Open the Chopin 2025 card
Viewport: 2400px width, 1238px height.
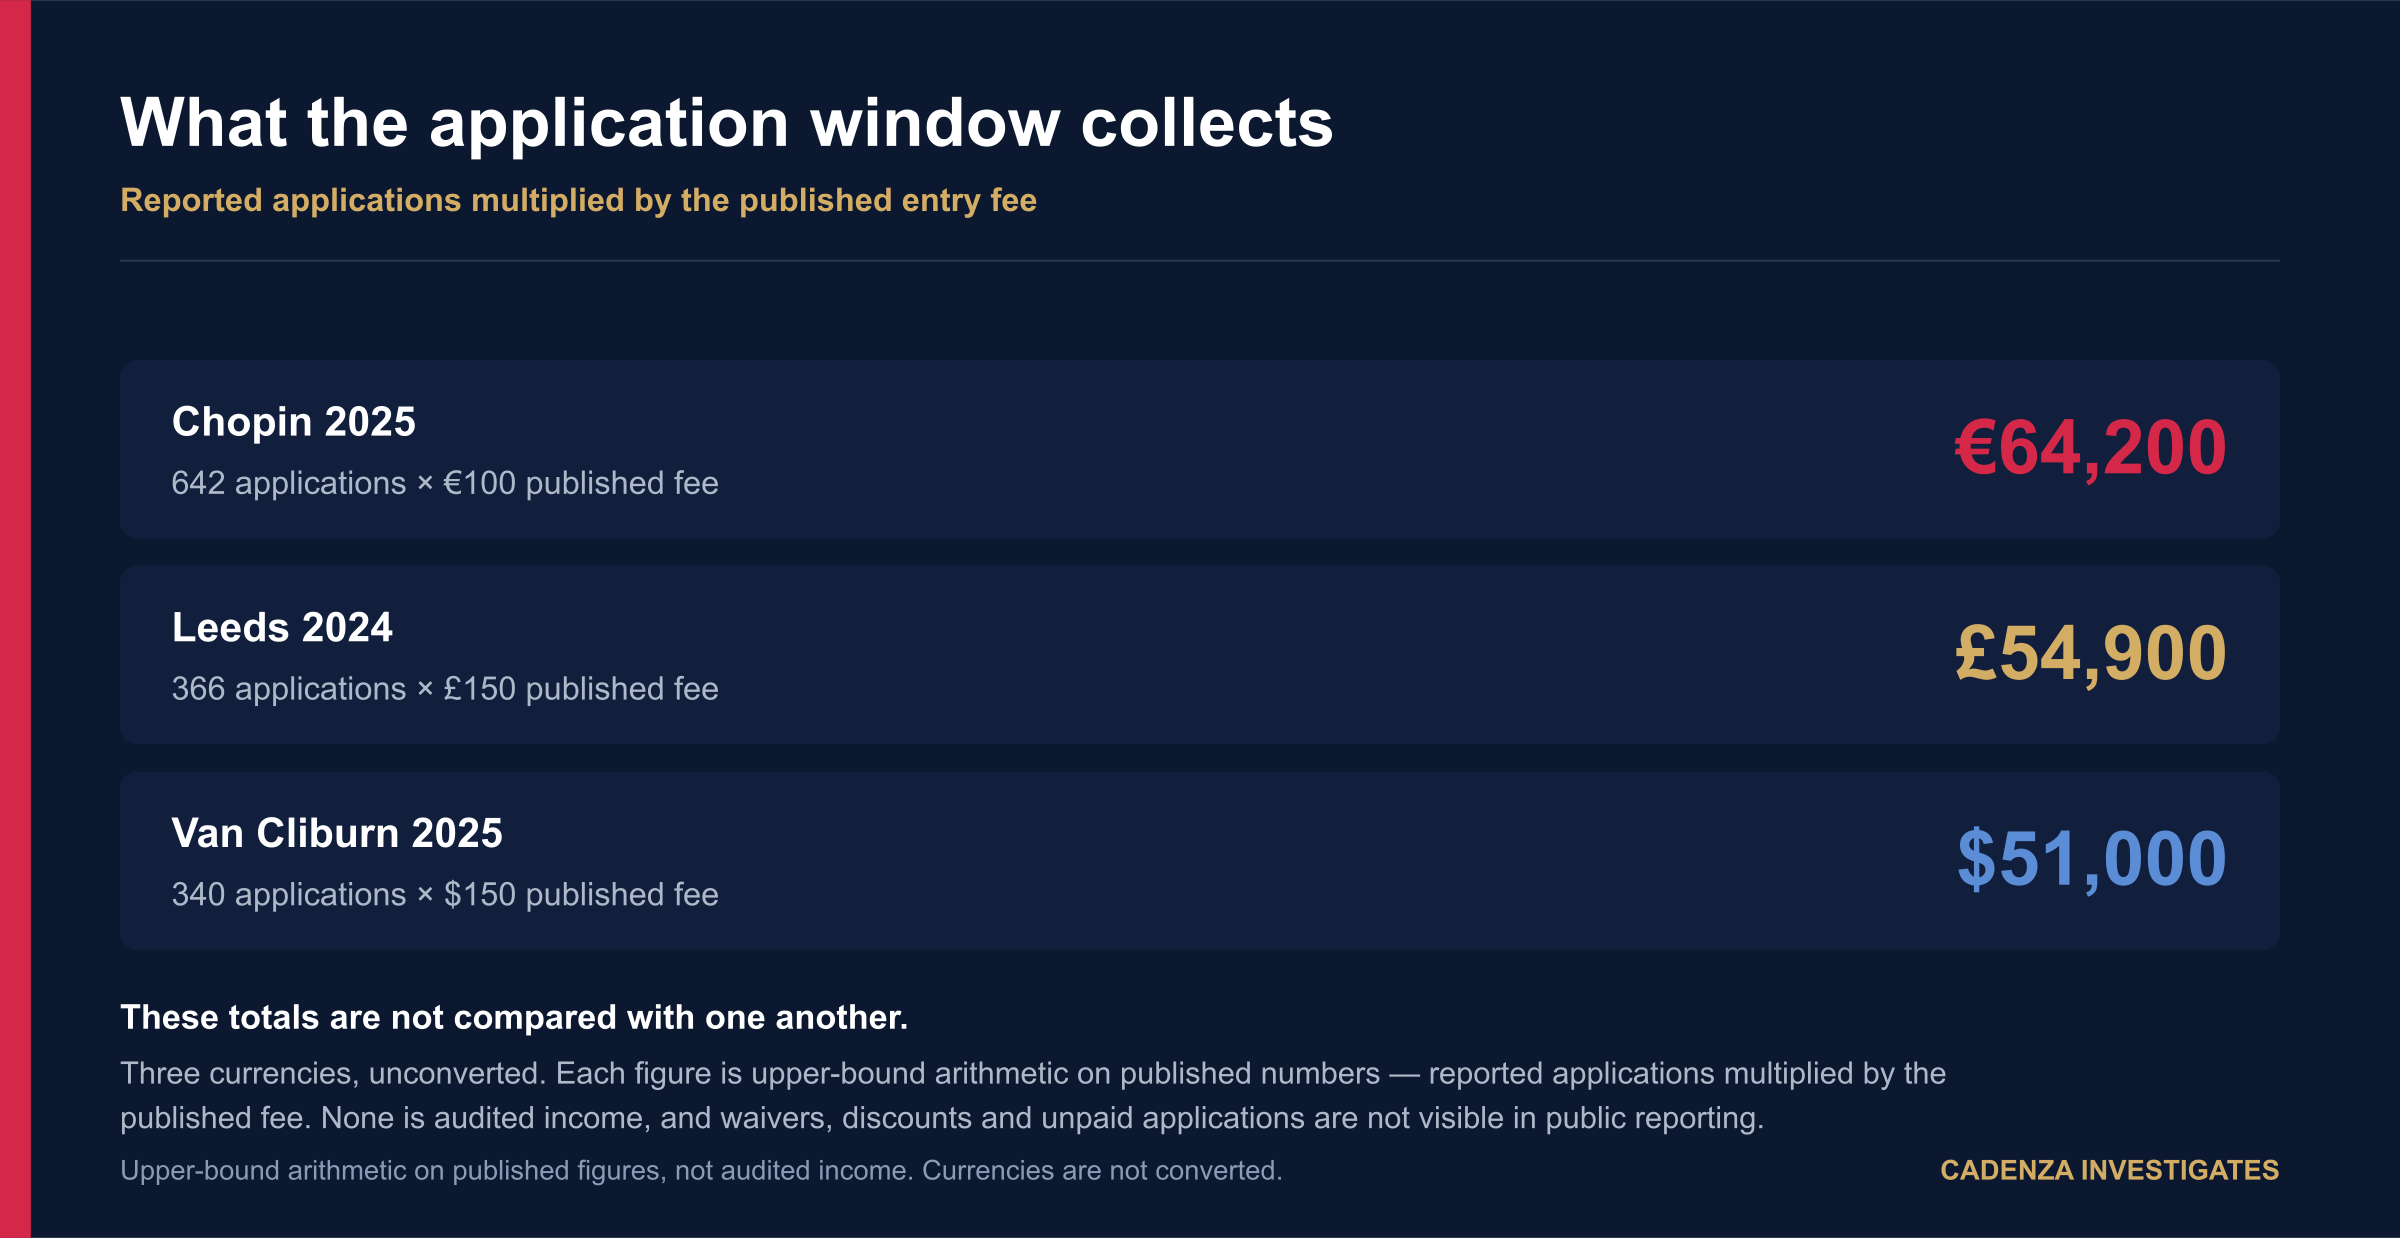pyautogui.click(x=1200, y=449)
